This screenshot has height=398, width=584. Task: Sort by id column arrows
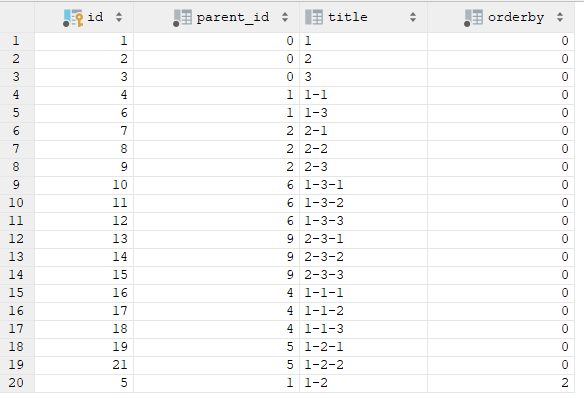(x=119, y=17)
